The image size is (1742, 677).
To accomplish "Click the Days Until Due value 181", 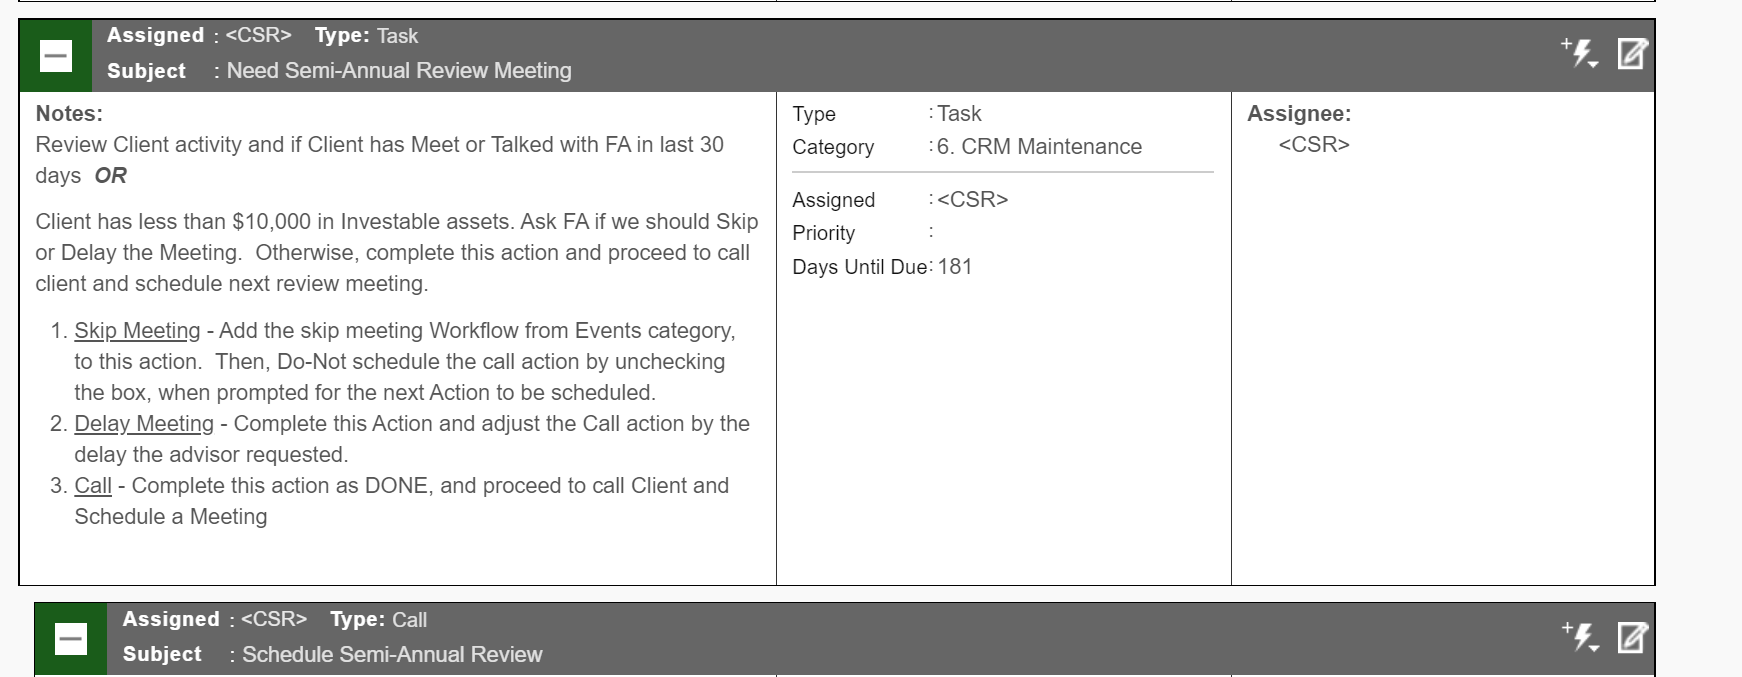I will coord(955,267).
